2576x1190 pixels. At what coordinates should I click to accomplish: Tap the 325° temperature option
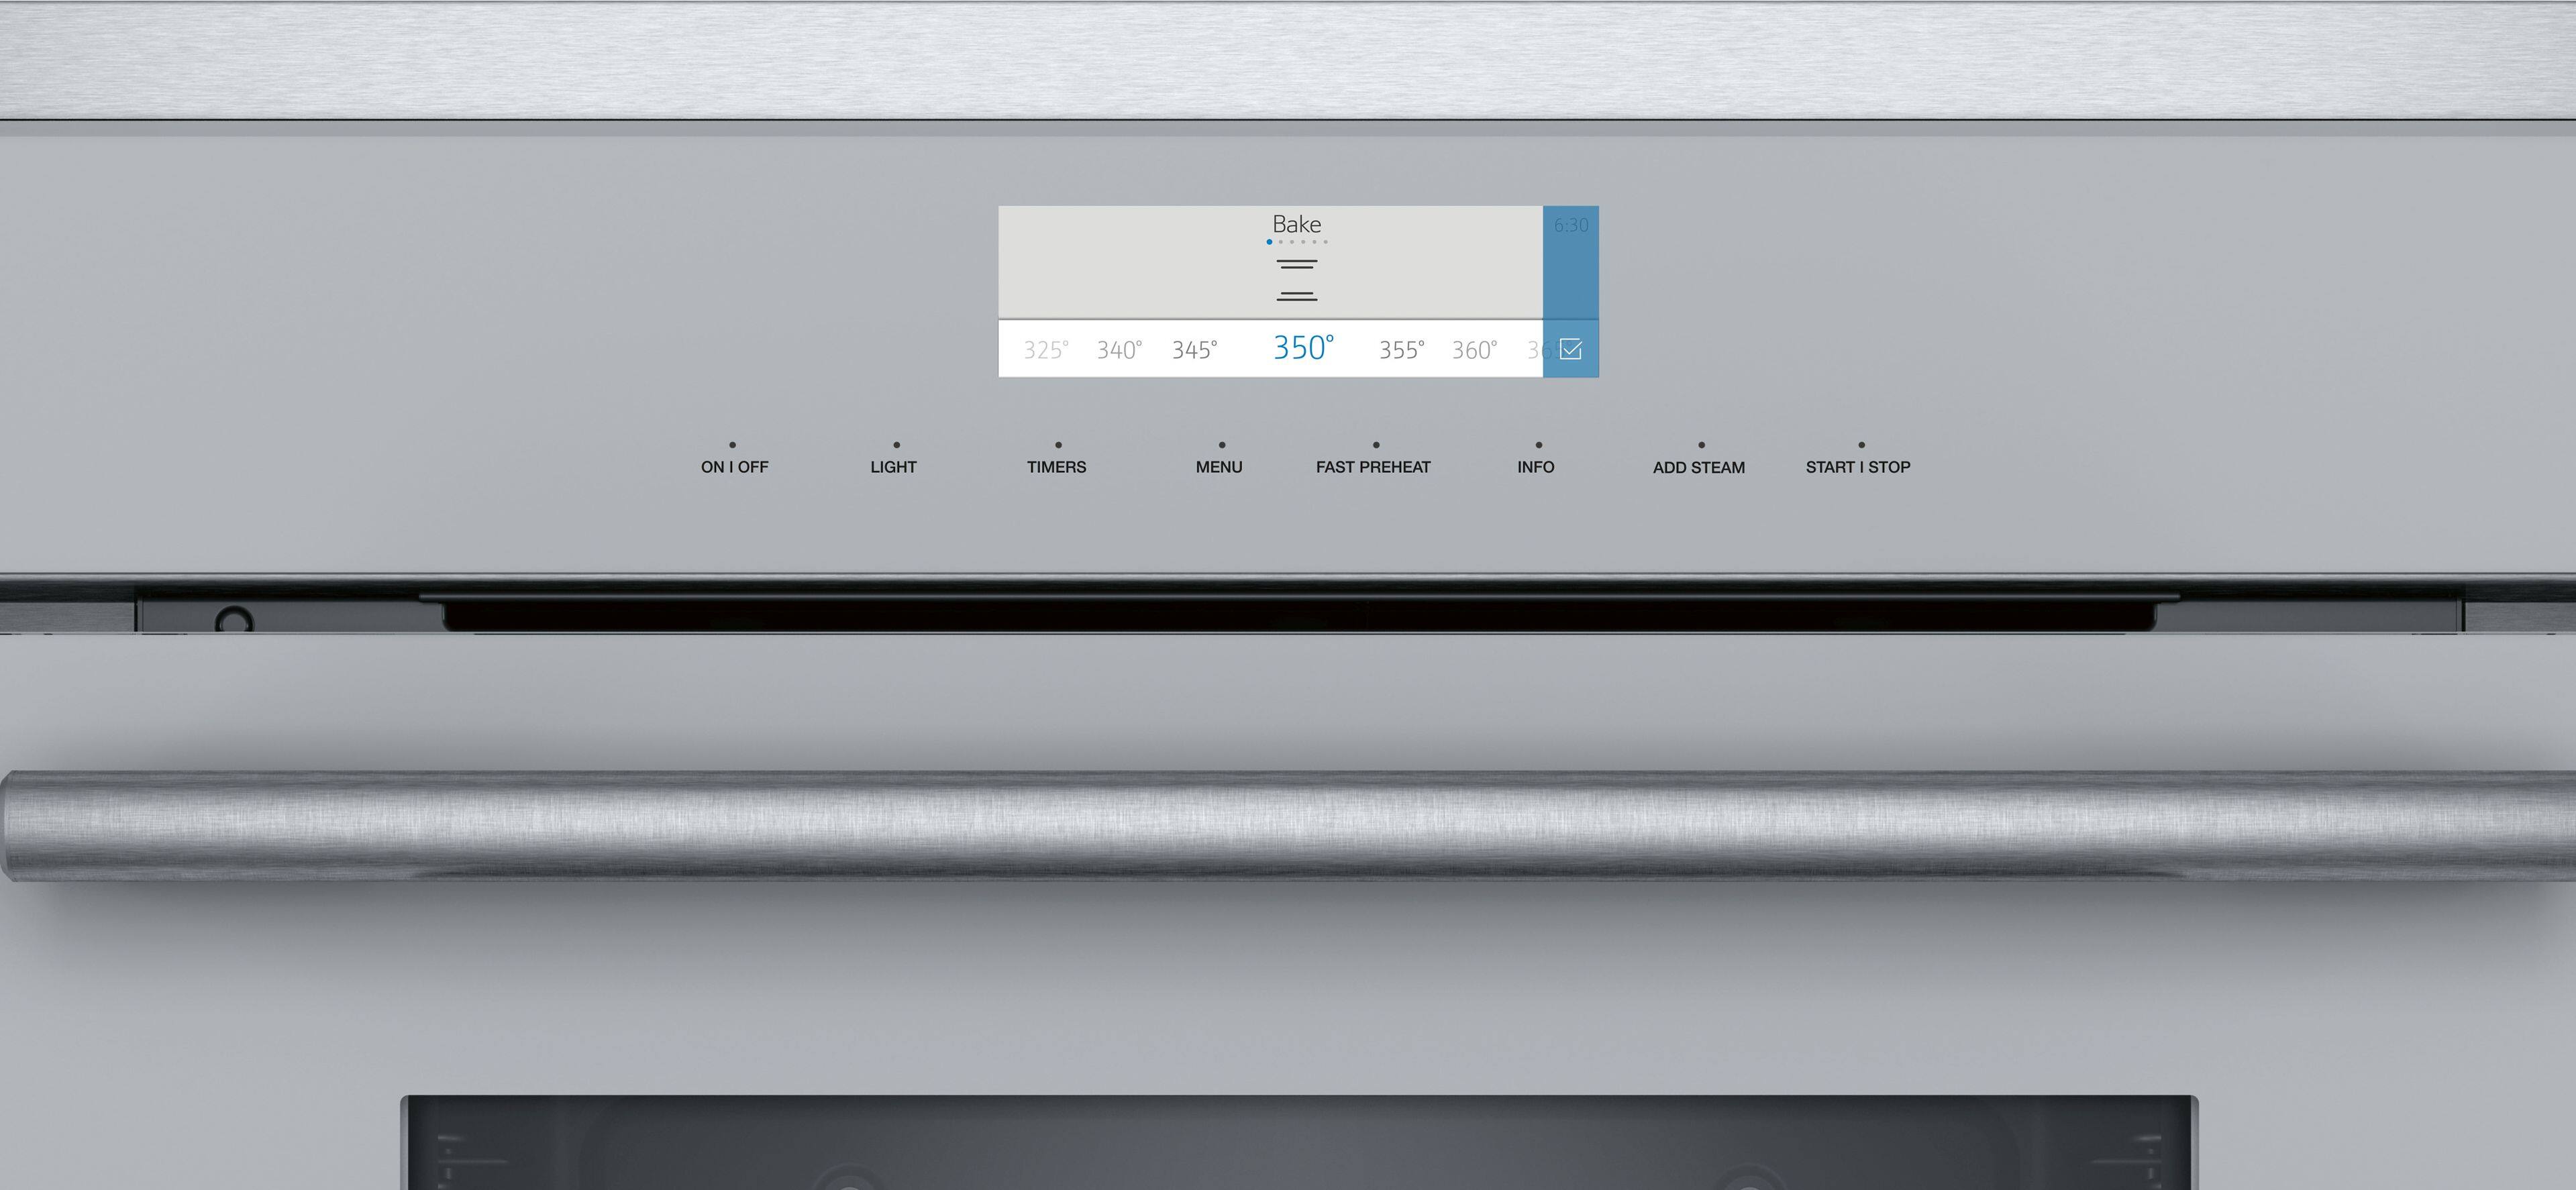1046,350
